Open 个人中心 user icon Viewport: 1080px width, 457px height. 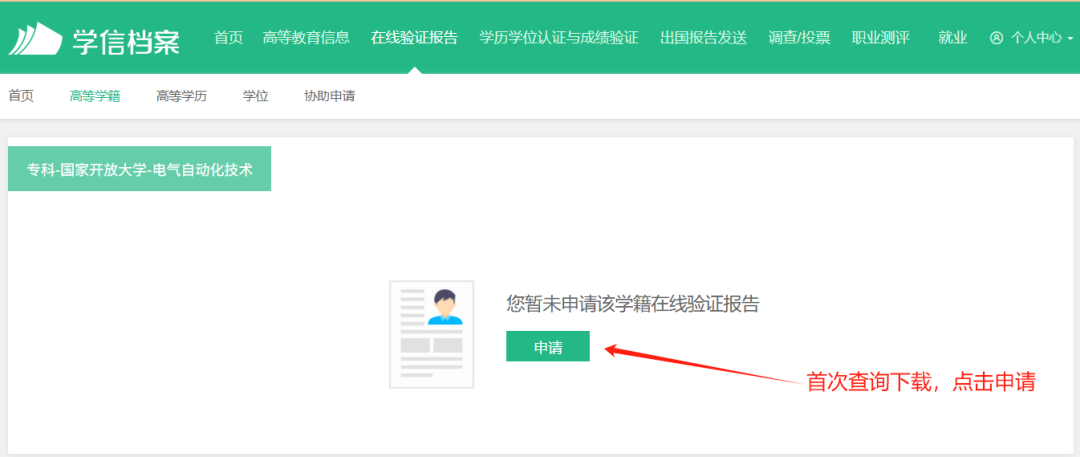(995, 38)
